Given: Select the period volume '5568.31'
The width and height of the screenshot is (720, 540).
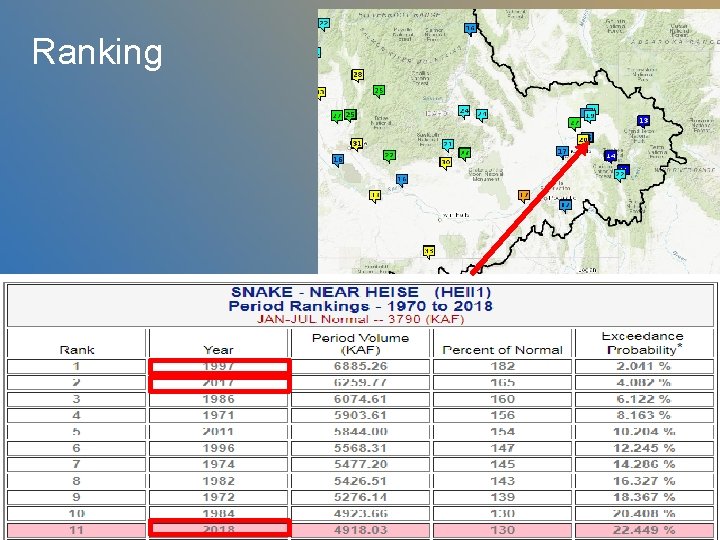Looking at the screenshot, I should (360, 448).
